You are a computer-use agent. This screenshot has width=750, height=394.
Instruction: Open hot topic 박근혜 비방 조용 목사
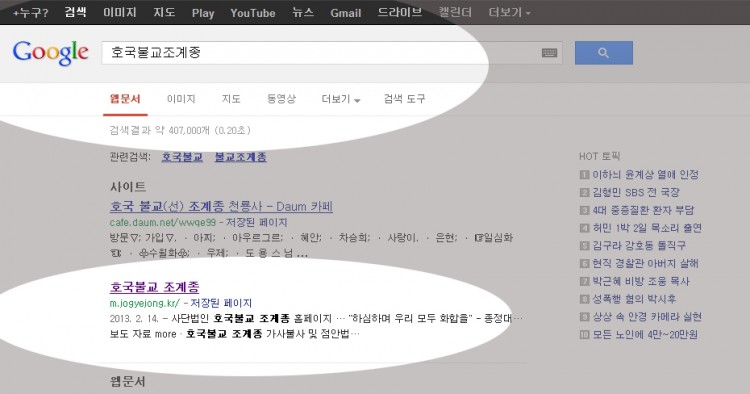pos(641,281)
